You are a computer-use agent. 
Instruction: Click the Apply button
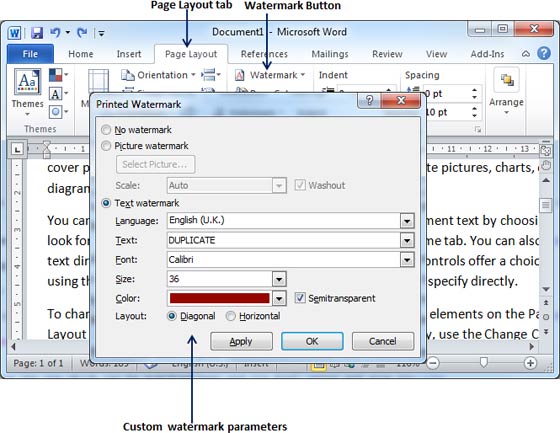(241, 341)
